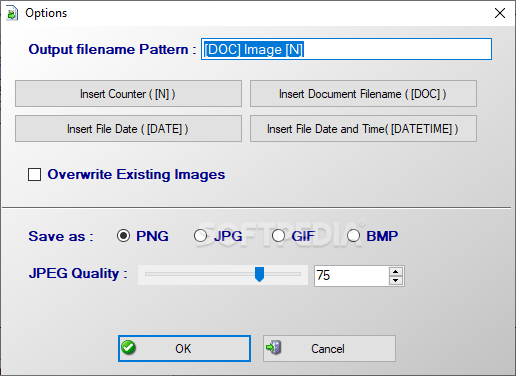The height and width of the screenshot is (376, 516).
Task: Click Insert File Date and Time button
Action: 363,129
